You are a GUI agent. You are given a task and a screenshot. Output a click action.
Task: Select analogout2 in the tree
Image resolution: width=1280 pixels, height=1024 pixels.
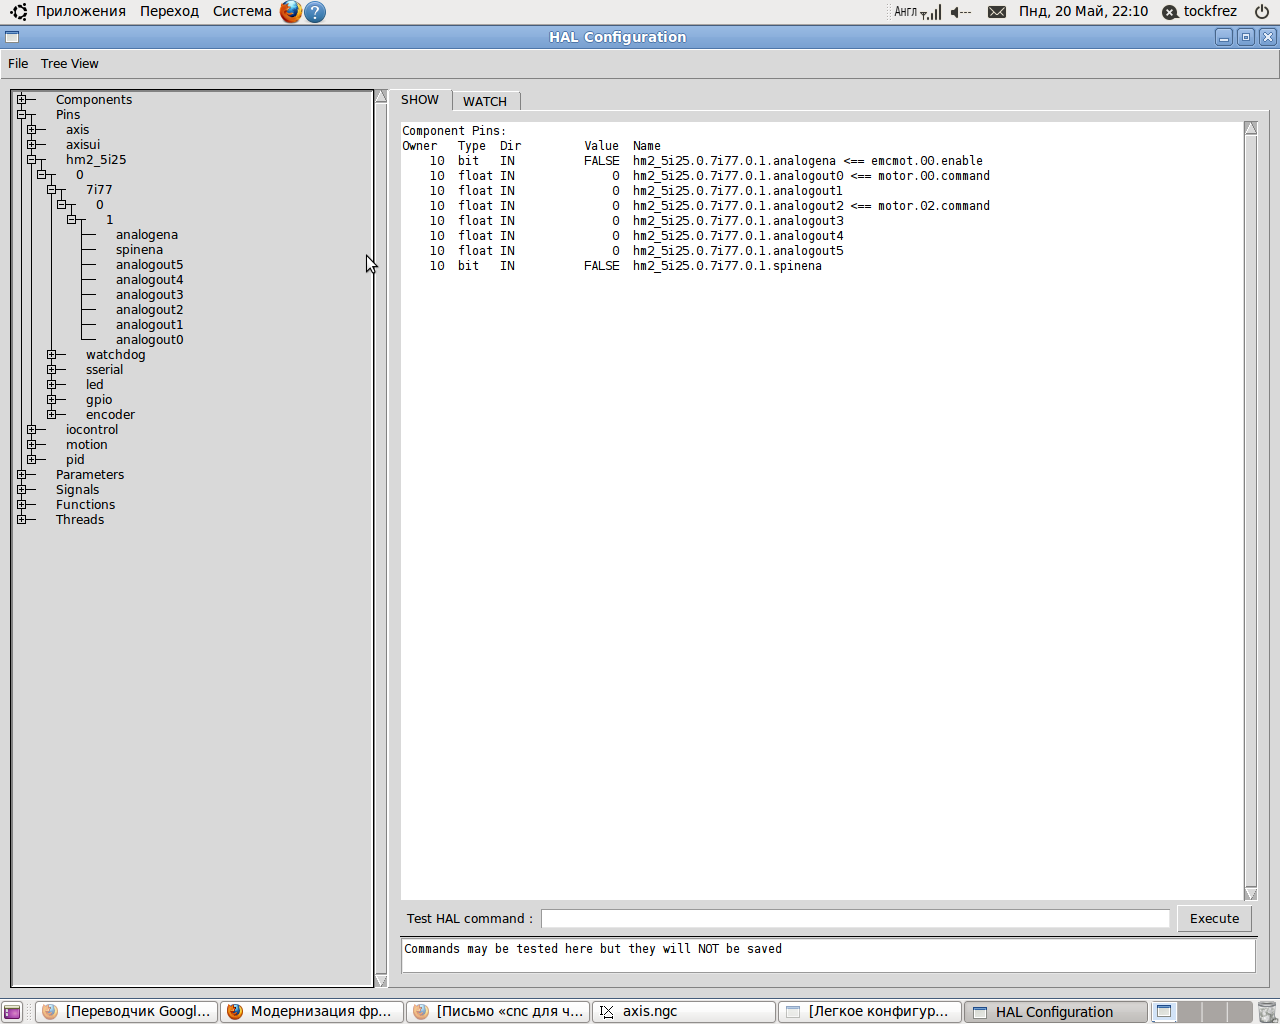click(x=150, y=310)
